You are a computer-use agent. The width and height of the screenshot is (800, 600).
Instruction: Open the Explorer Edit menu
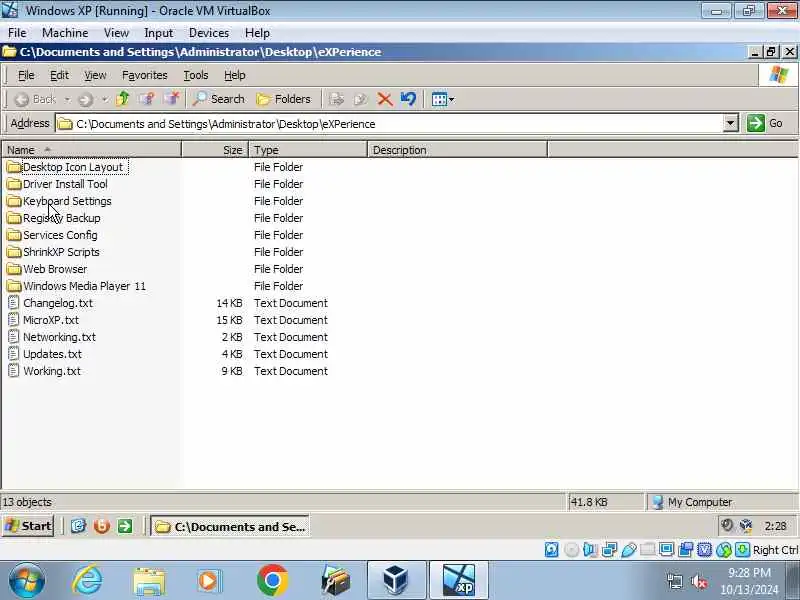59,75
